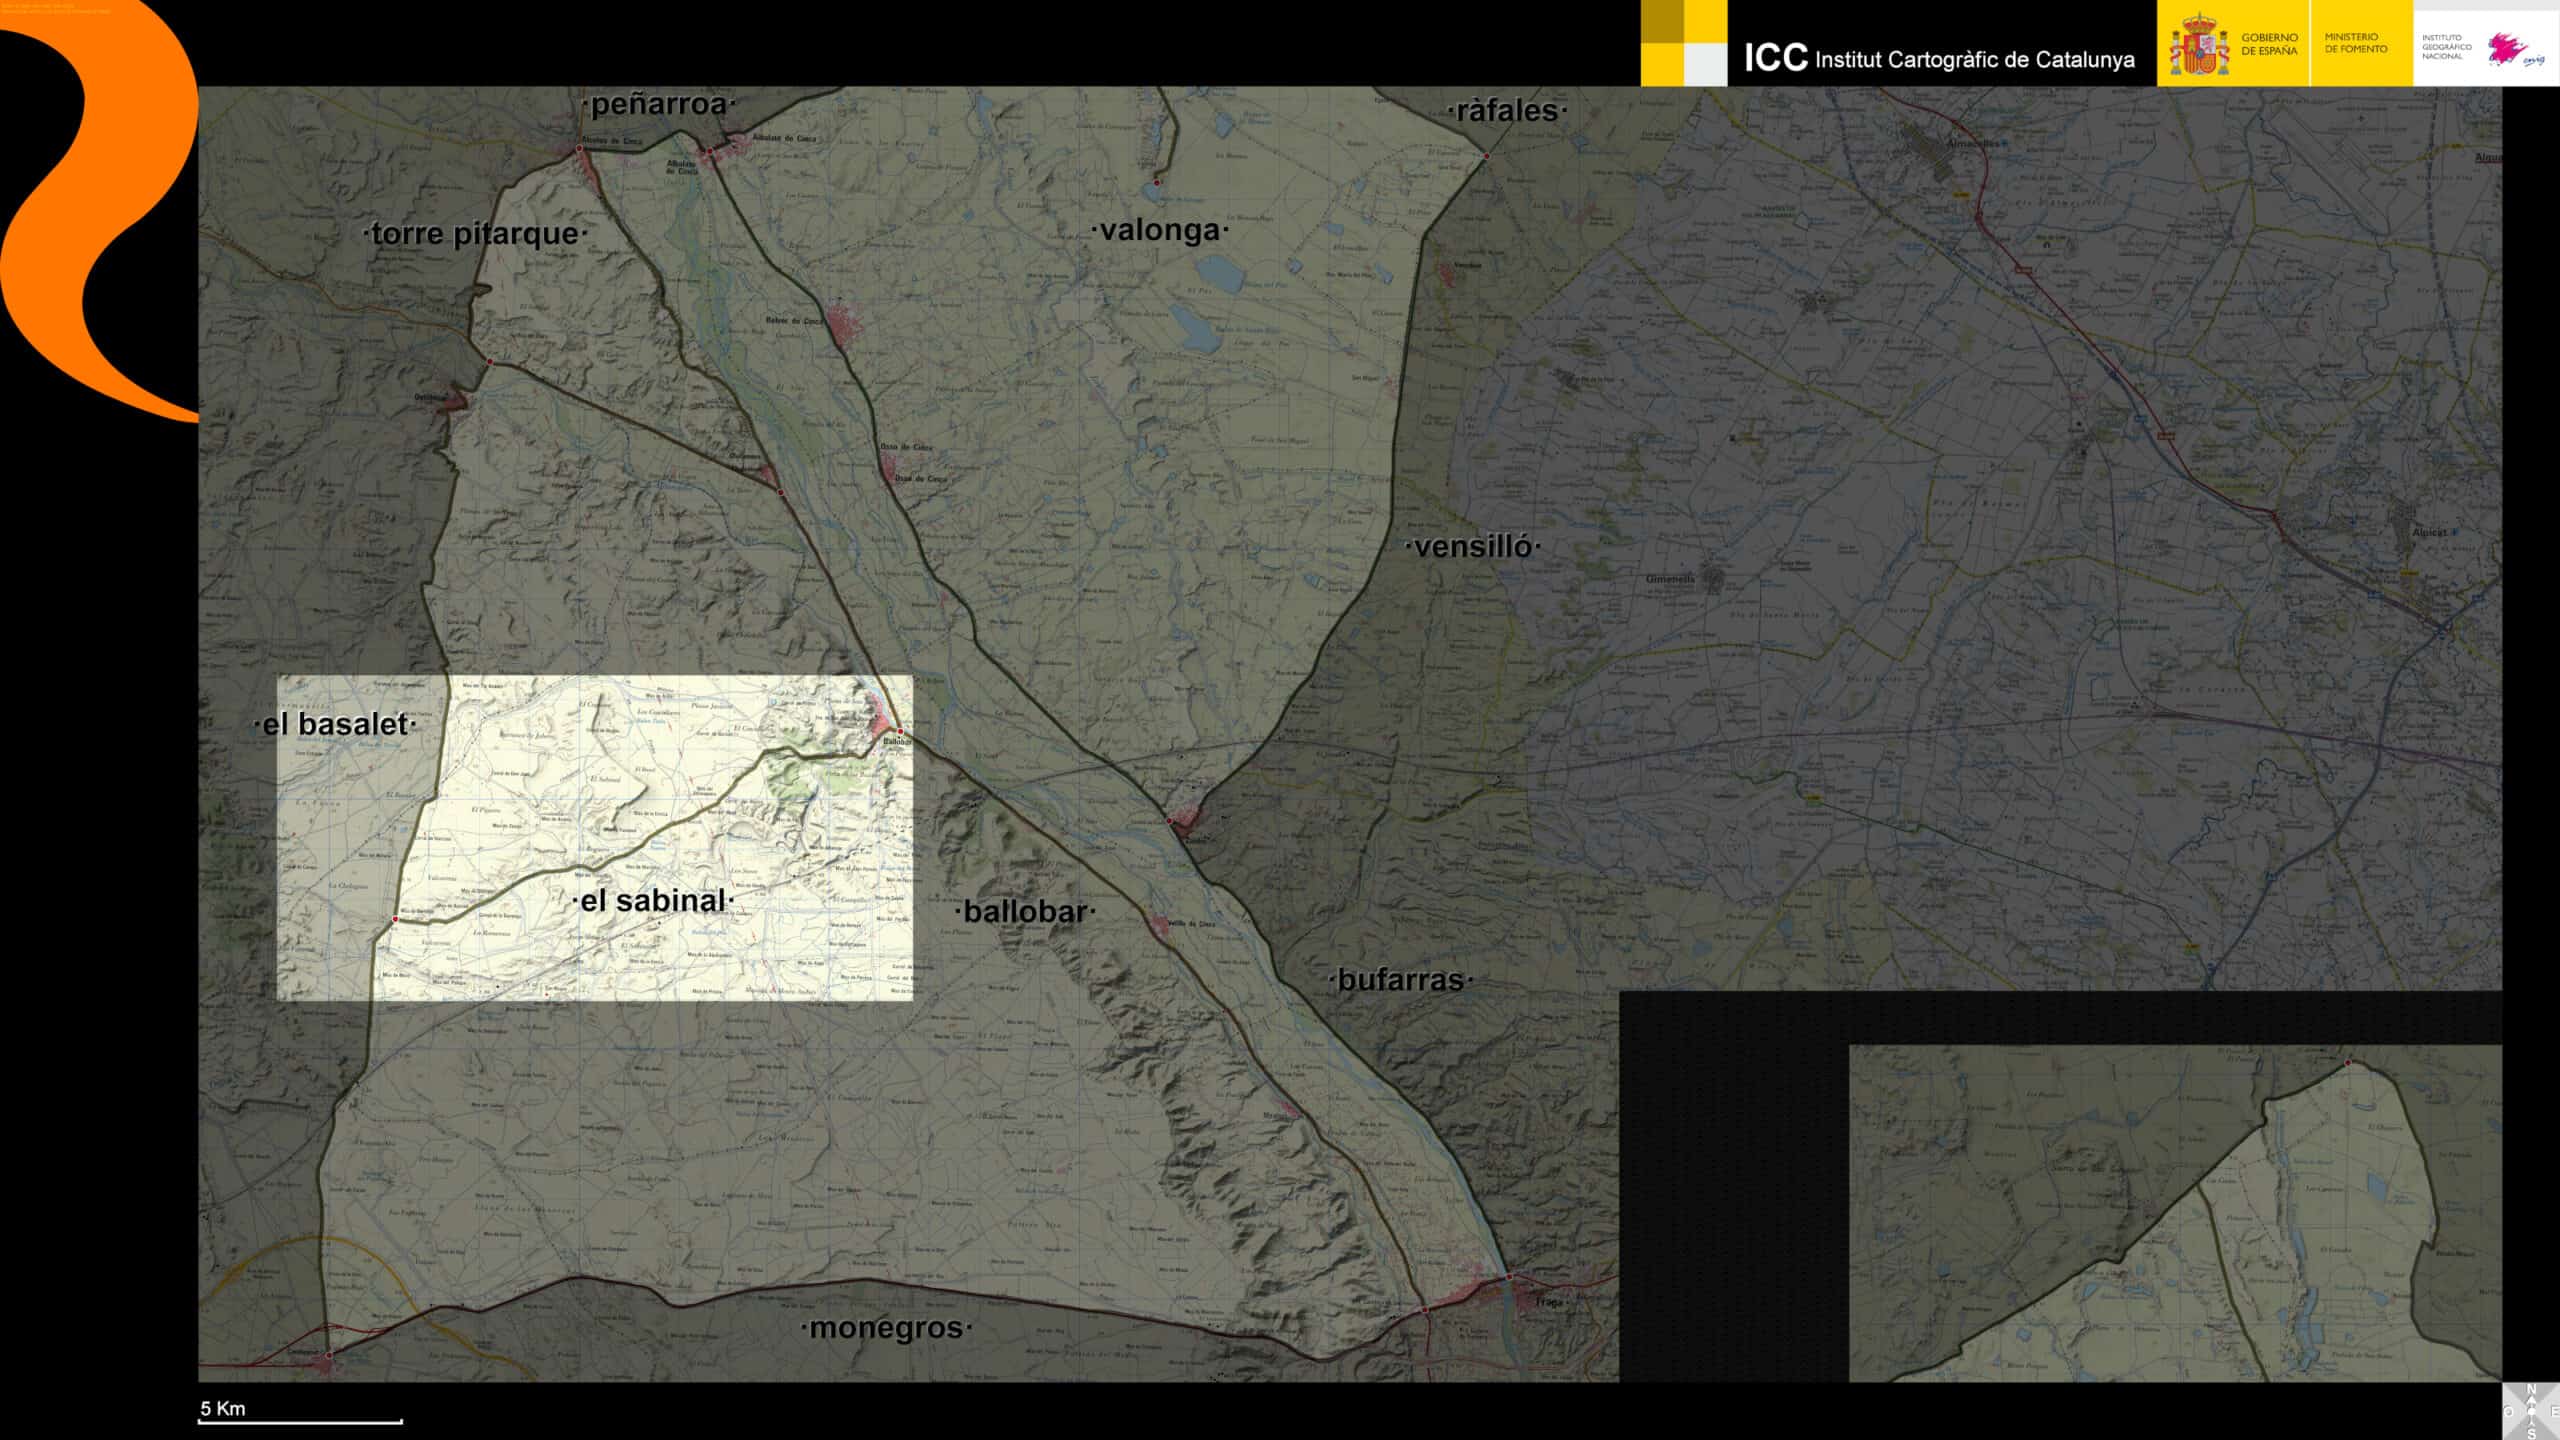Click the west O on compass
Viewport: 2560px width, 1440px height.
pyautogui.click(x=2509, y=1411)
